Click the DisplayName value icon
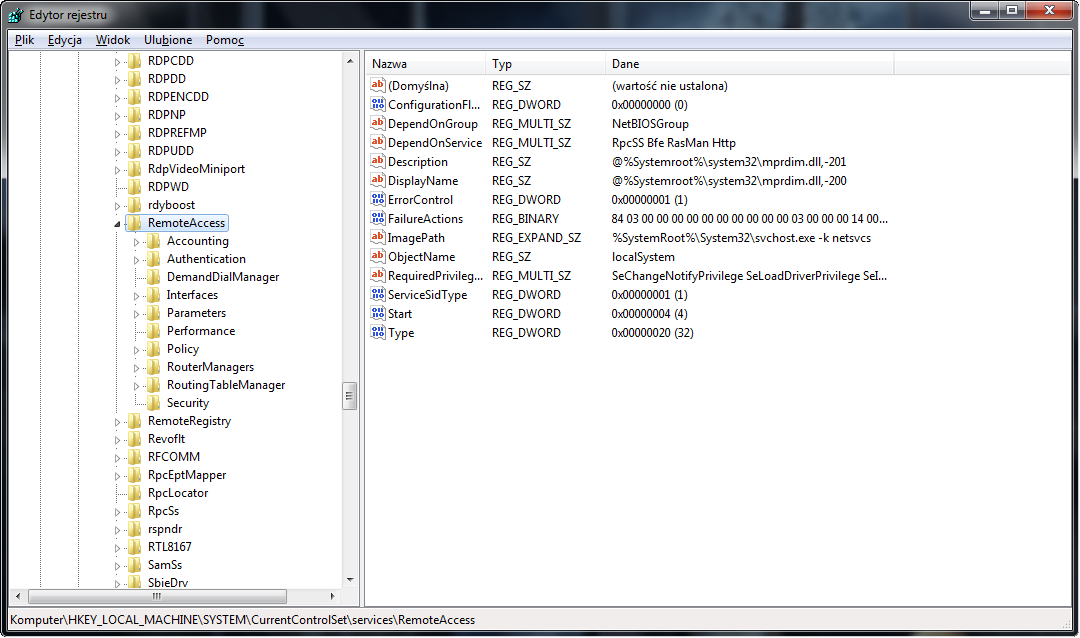The height and width of the screenshot is (638, 1080). 377,180
